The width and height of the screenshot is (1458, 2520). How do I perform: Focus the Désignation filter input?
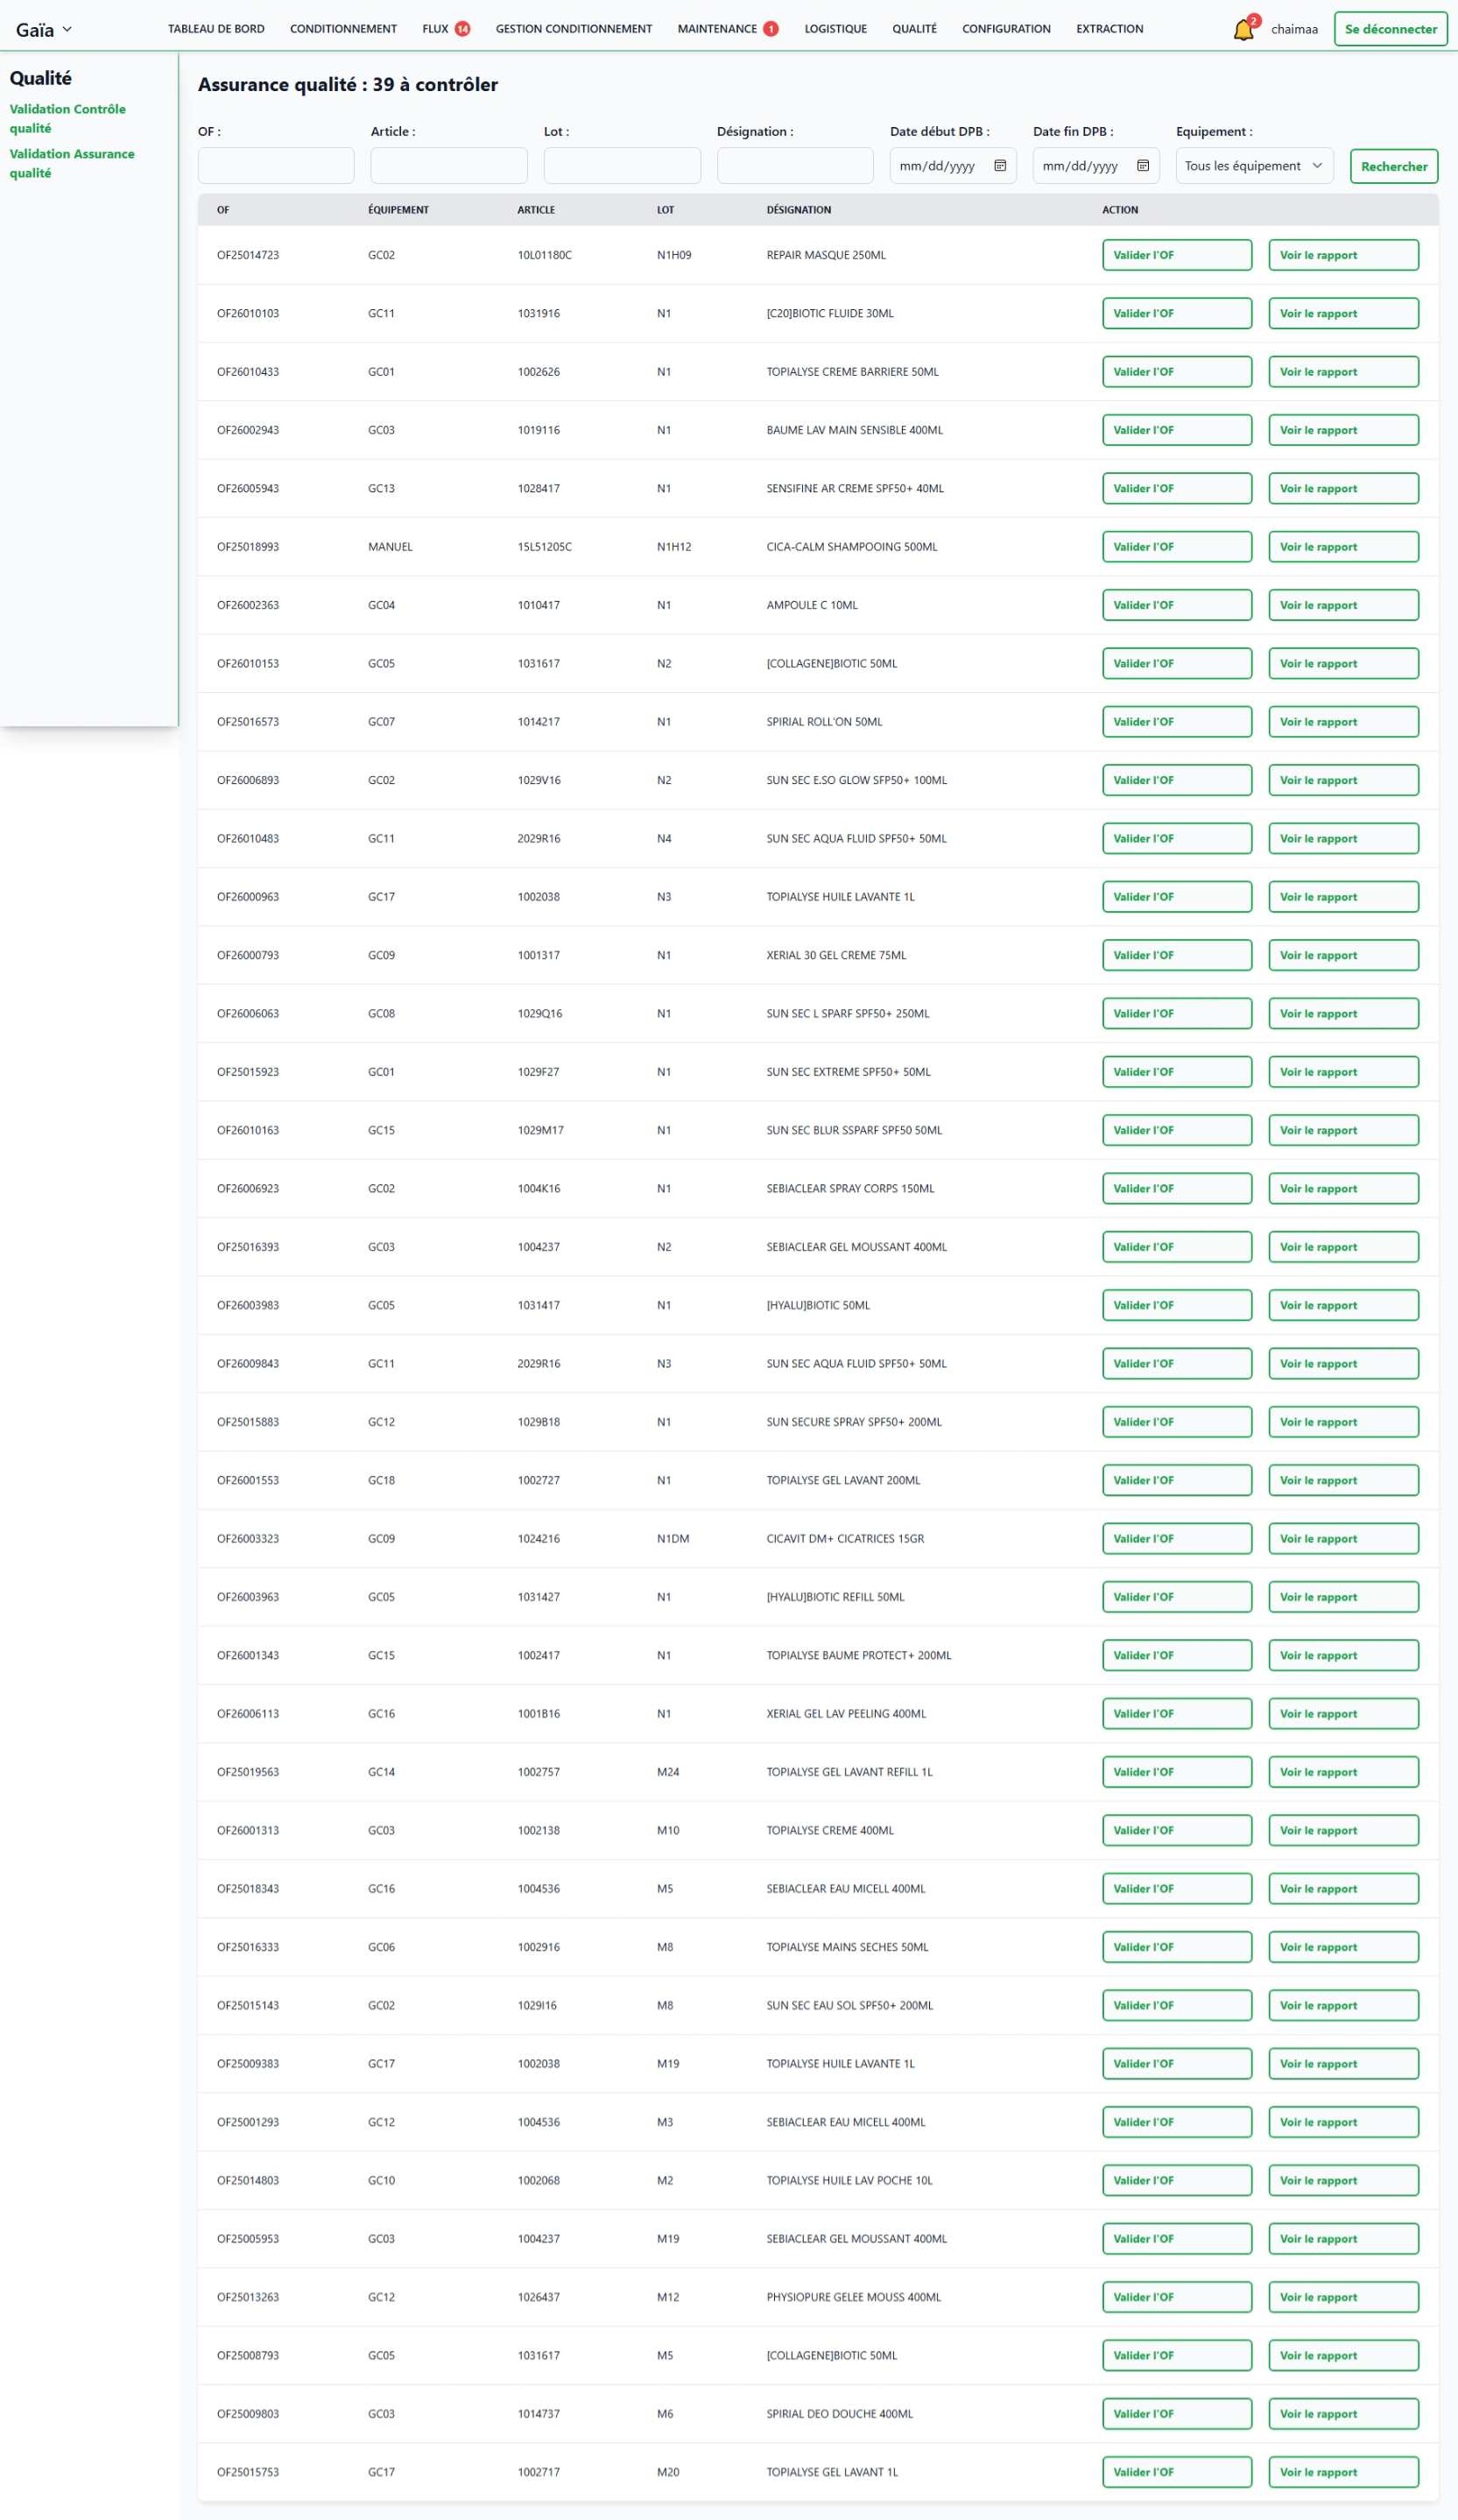pyautogui.click(x=795, y=166)
